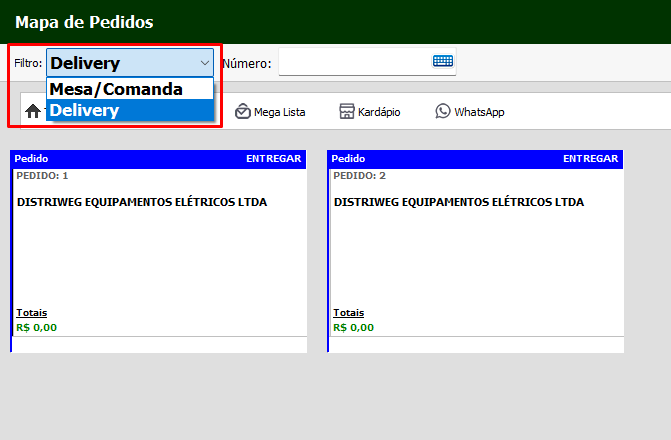Click the R$ 0,00 total in order 1
Screen dimensions: 671x440
(37, 327)
